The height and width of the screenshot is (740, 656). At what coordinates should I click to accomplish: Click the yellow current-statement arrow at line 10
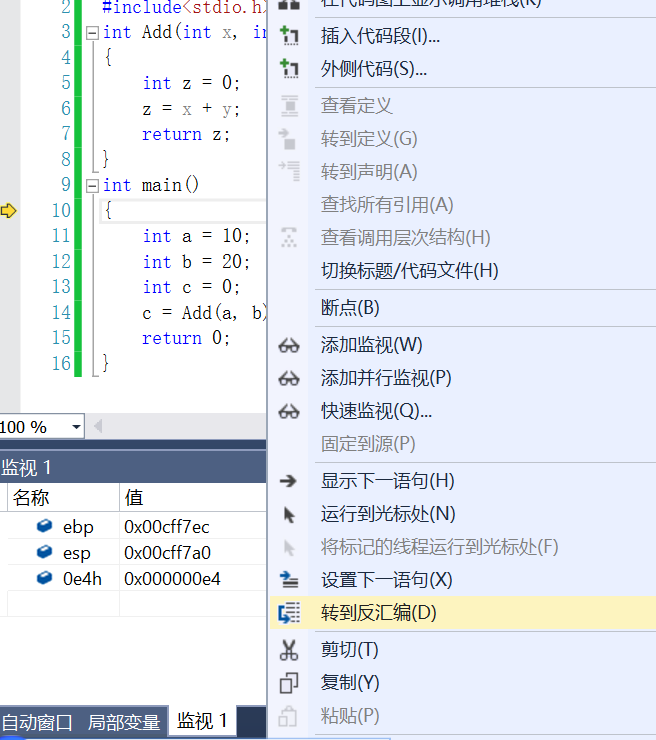[x=8, y=210]
